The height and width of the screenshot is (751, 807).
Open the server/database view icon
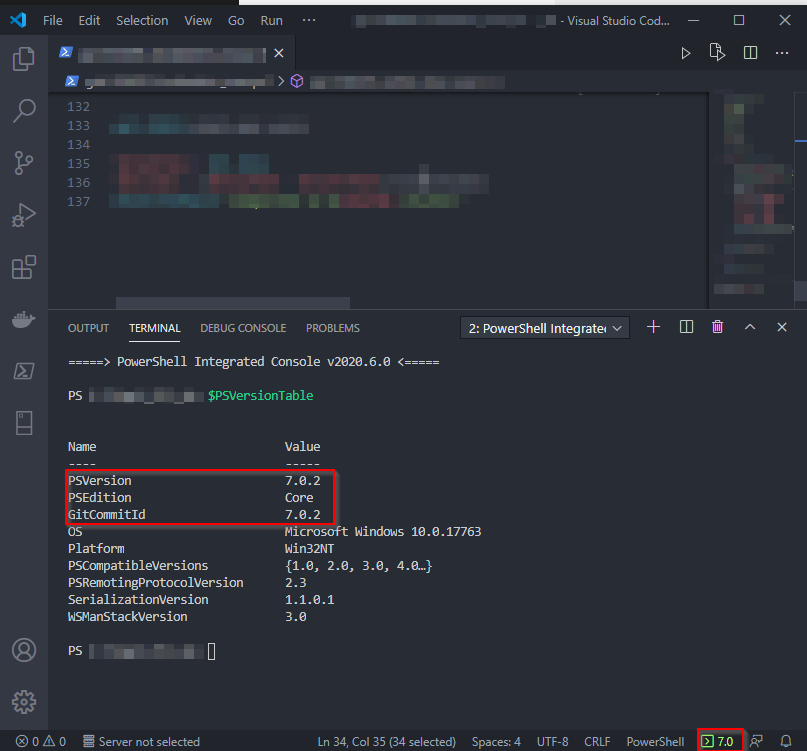click(24, 423)
